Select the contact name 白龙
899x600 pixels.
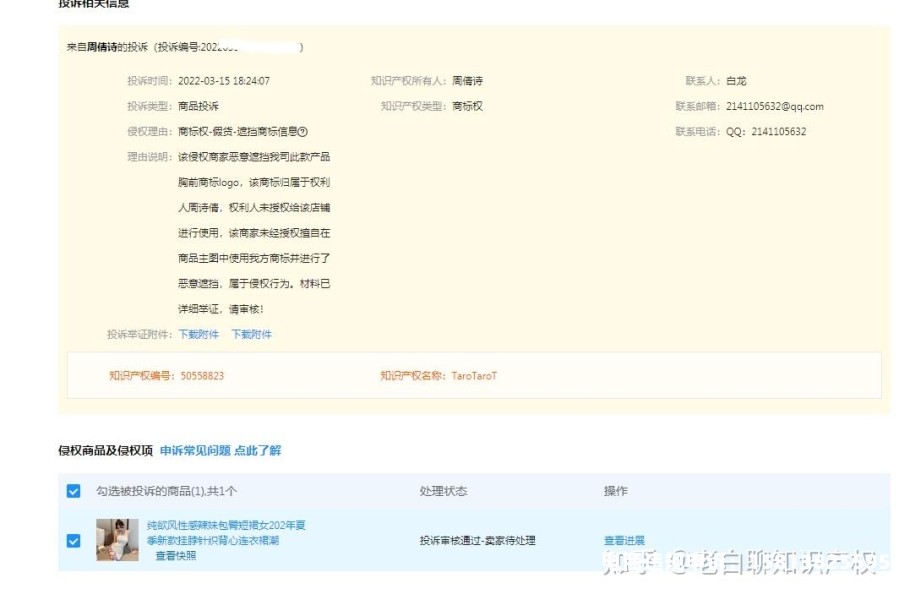pyautogui.click(x=736, y=81)
